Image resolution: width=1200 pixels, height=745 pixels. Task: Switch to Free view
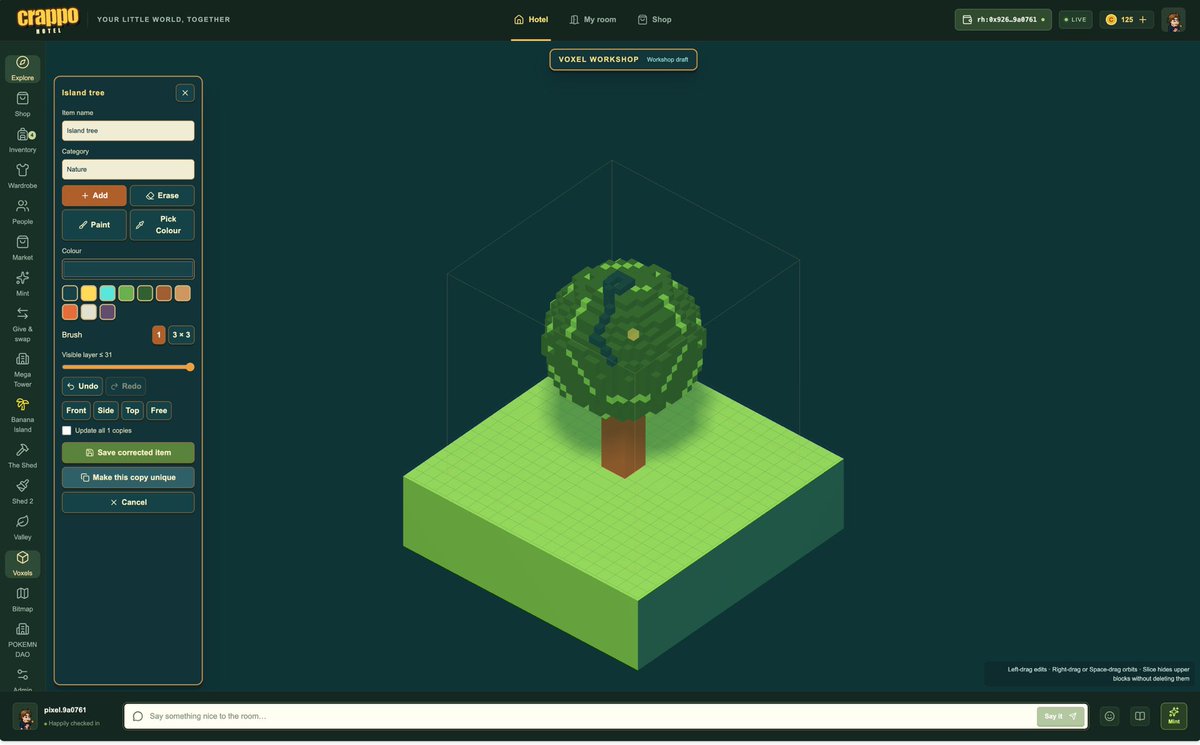pos(159,410)
